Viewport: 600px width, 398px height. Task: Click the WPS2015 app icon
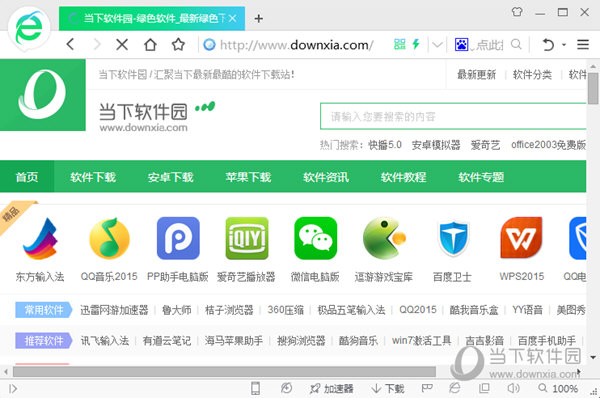pos(521,238)
